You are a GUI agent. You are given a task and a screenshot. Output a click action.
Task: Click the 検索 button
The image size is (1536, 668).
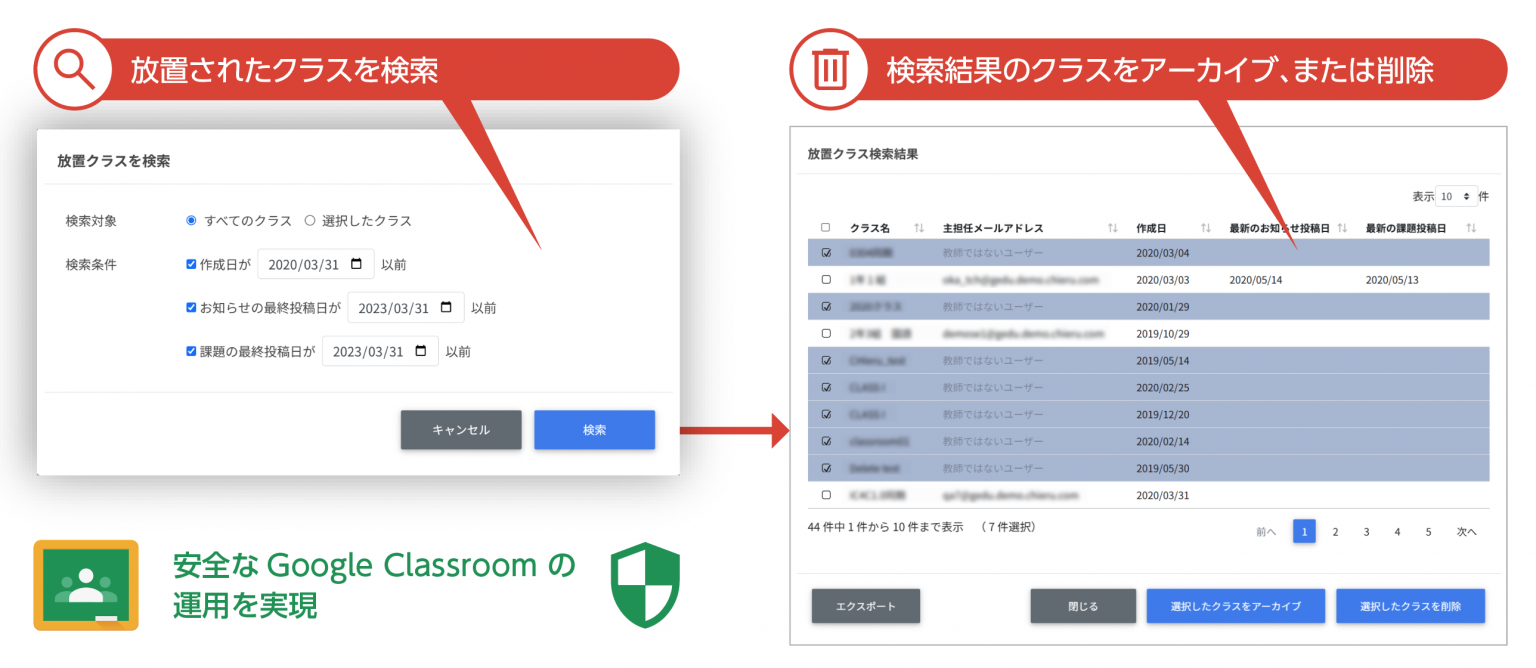(x=594, y=429)
